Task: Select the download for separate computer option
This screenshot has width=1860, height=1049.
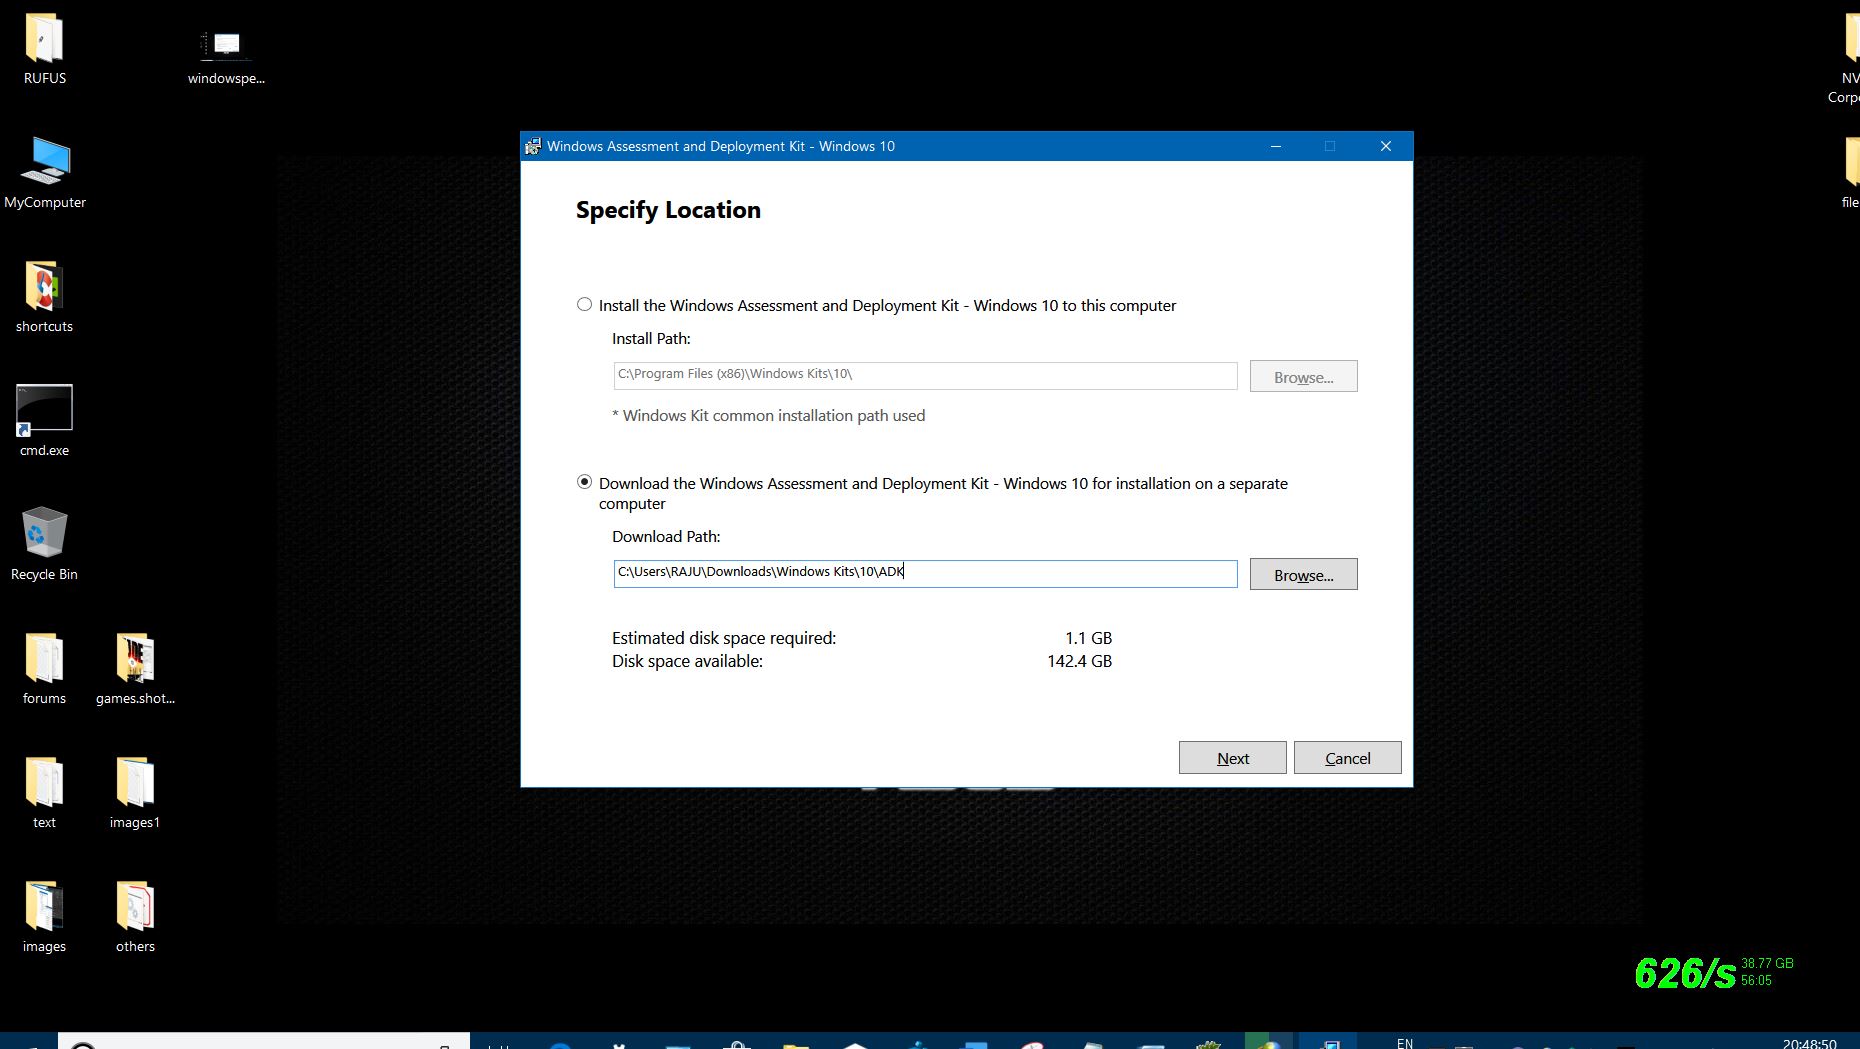Action: coord(585,482)
